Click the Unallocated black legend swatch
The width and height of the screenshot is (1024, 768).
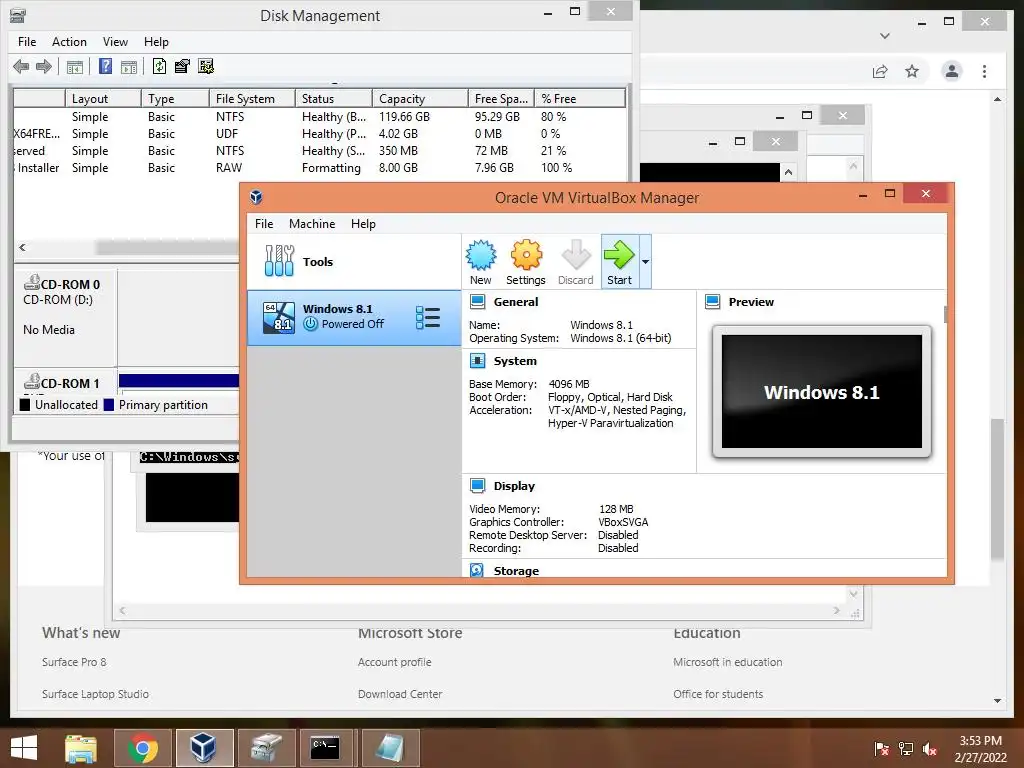point(25,405)
